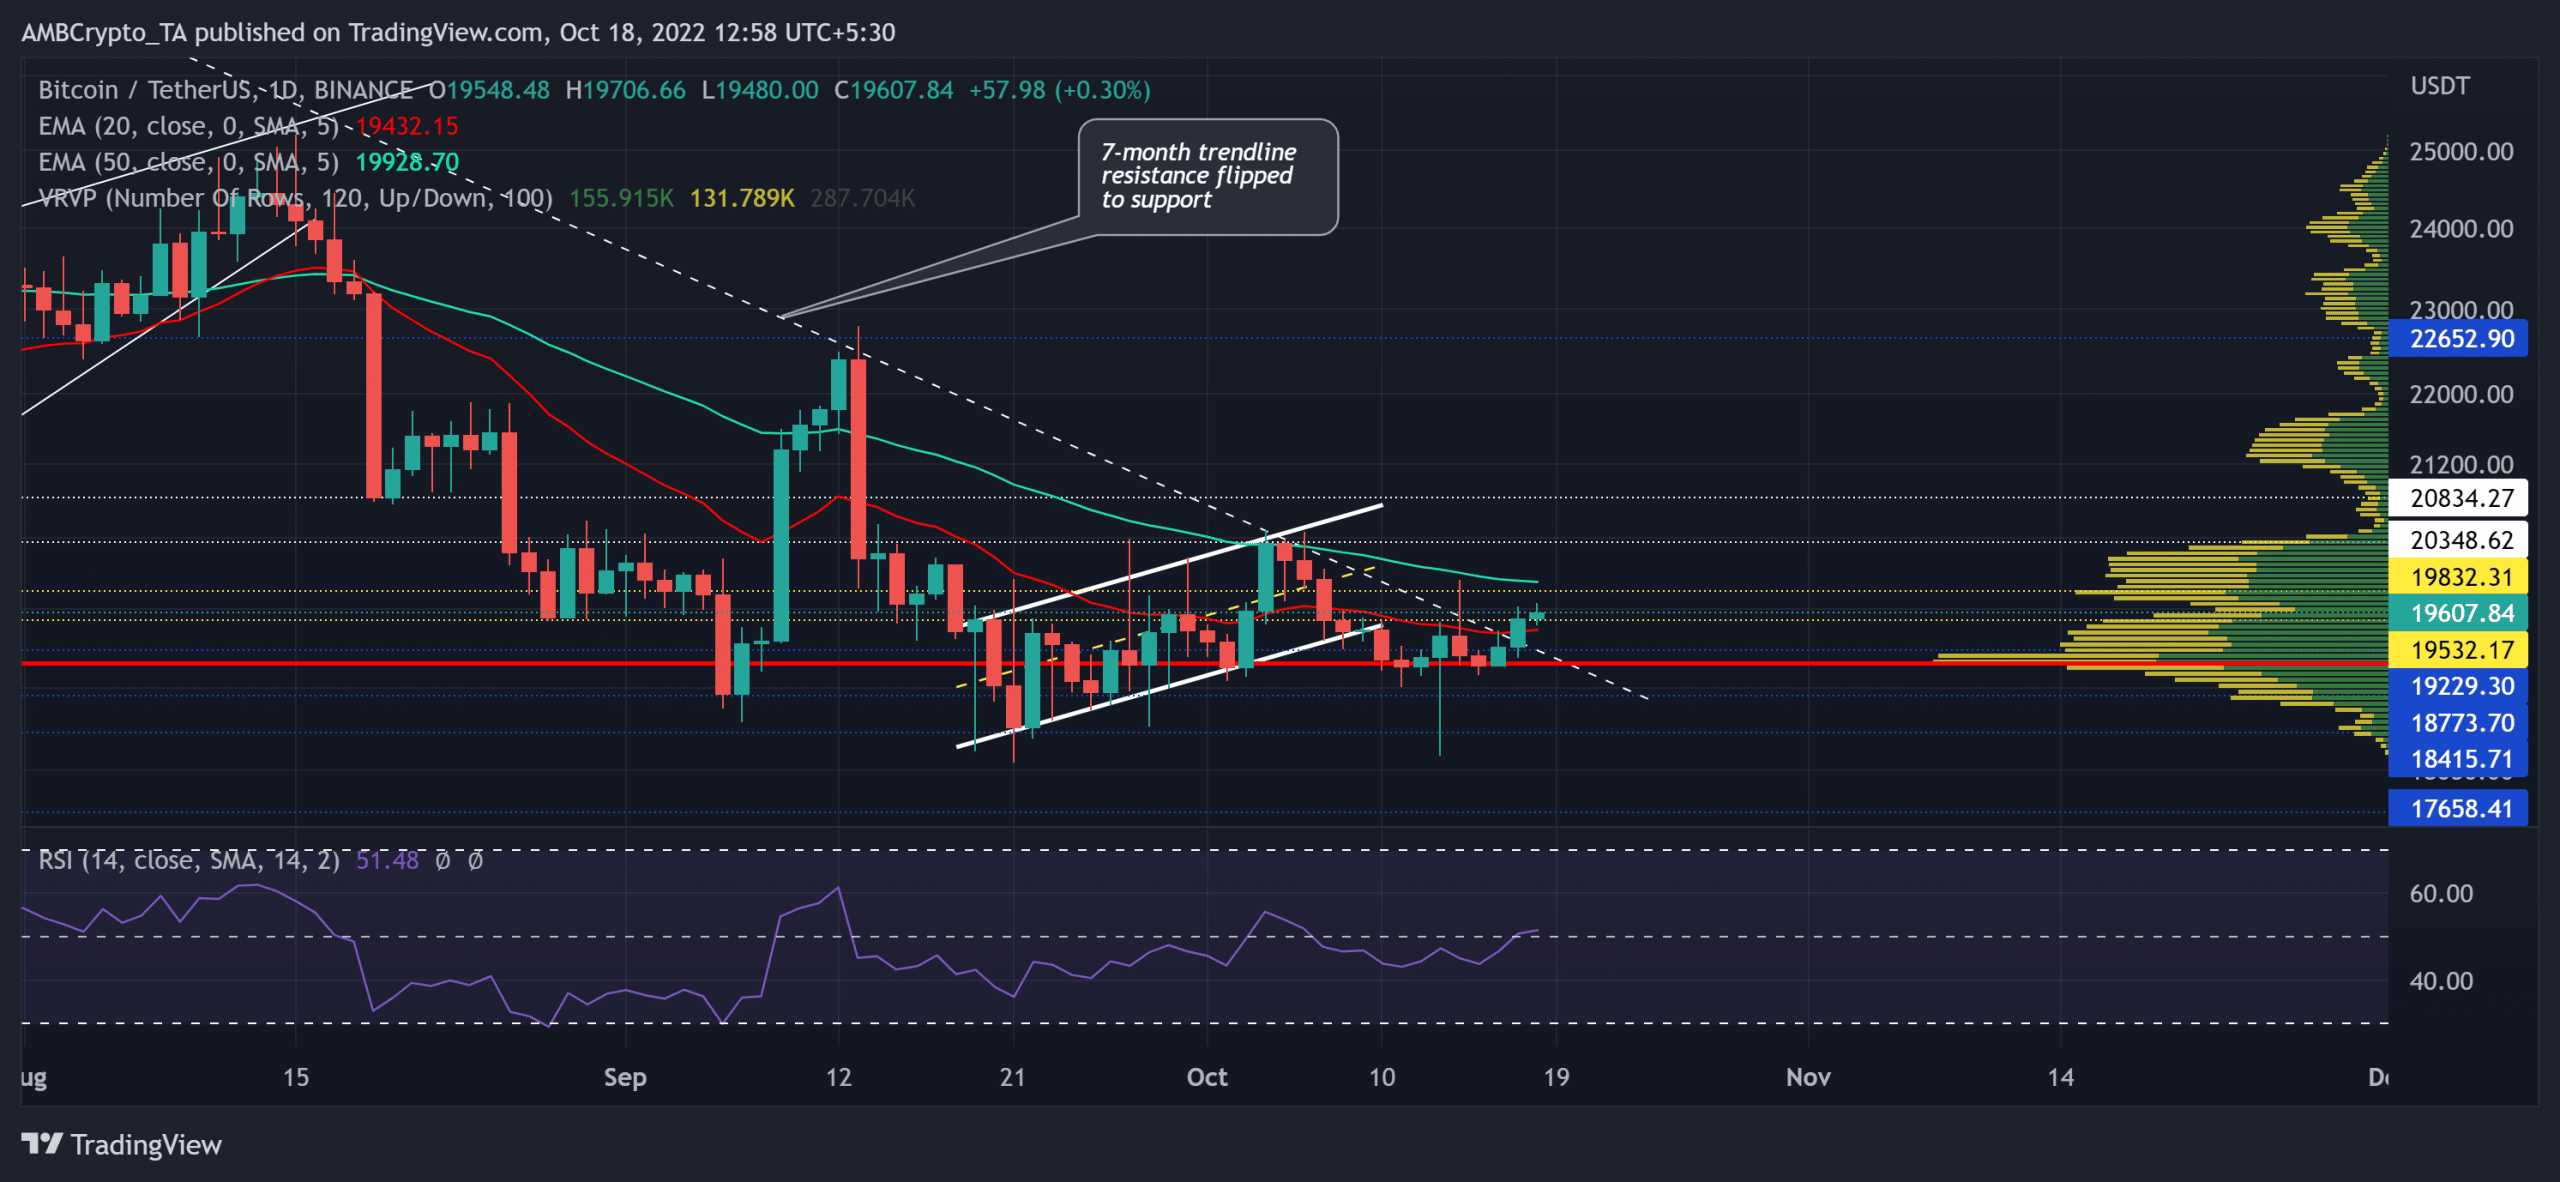Click the 21 date on the time axis
Viewport: 2560px width, 1182px height.
click(x=1012, y=1077)
